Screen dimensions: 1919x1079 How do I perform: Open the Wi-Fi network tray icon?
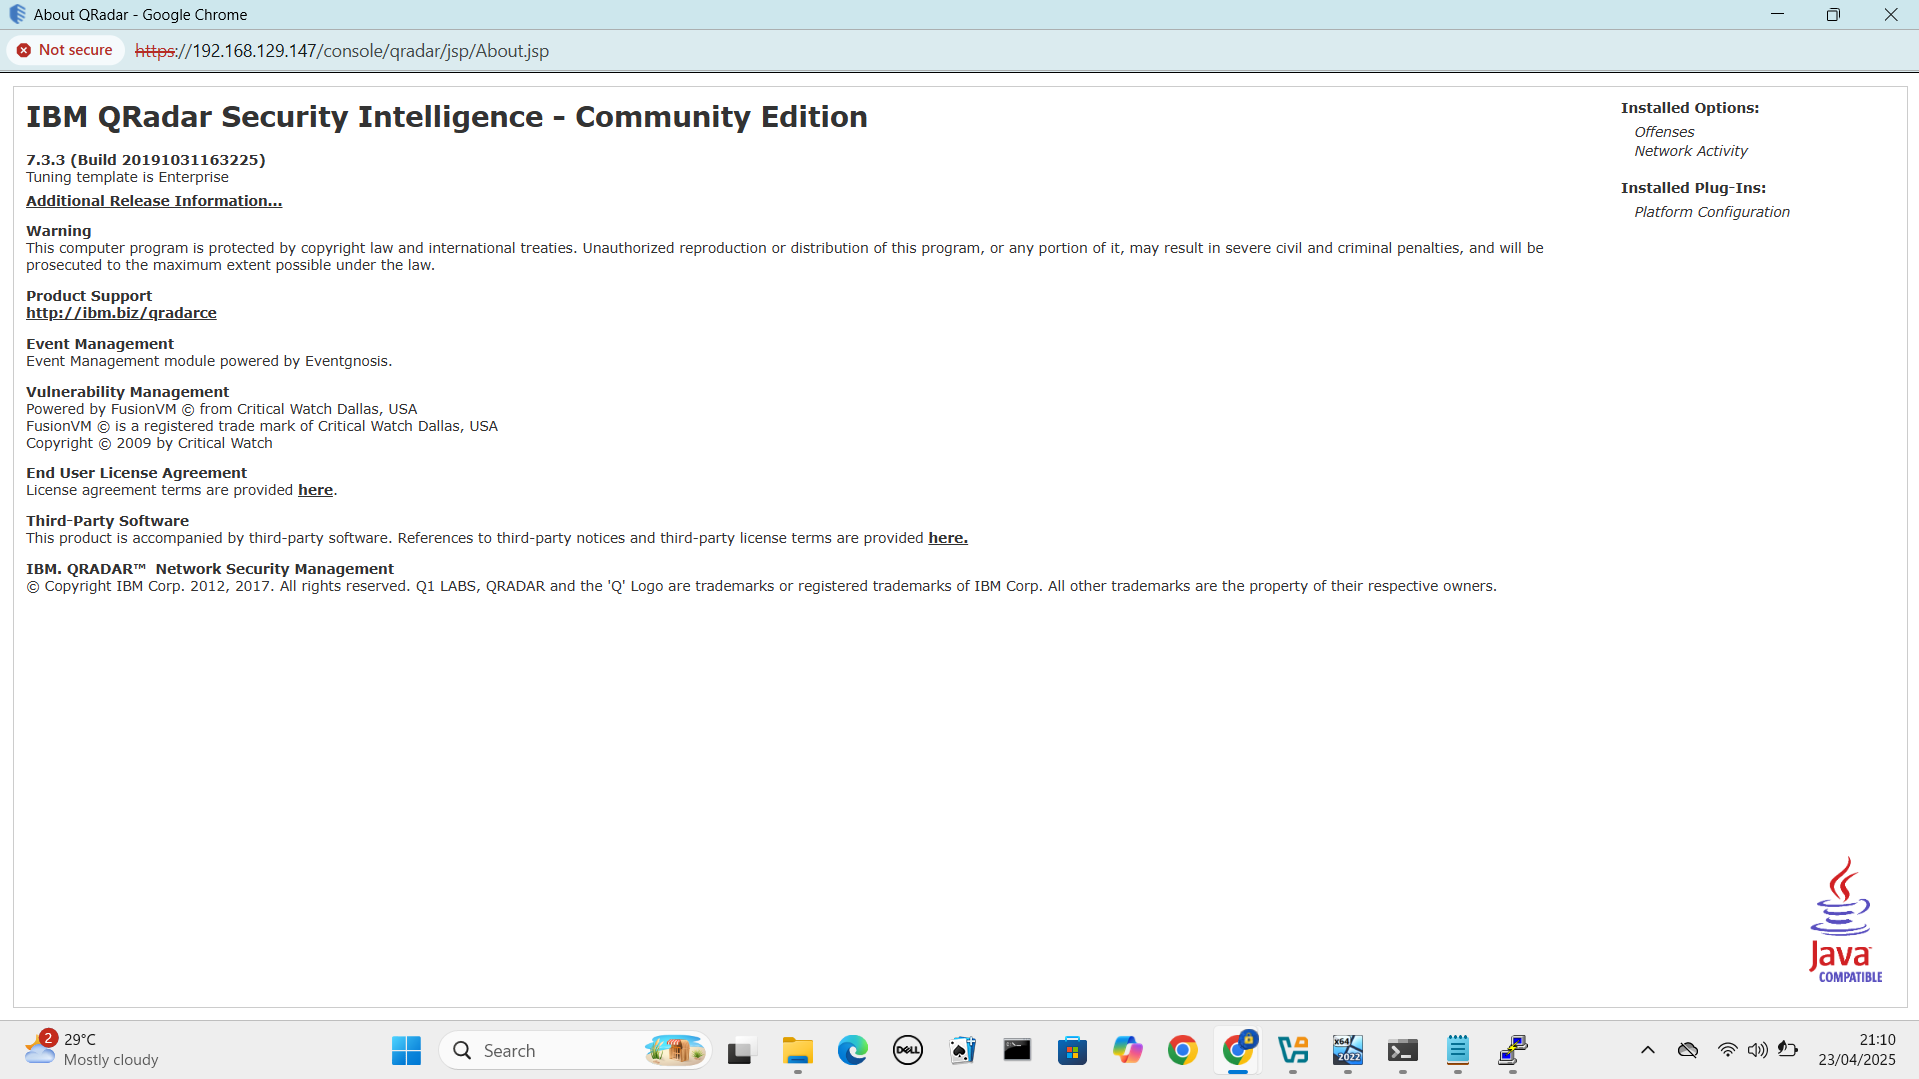pos(1727,1050)
